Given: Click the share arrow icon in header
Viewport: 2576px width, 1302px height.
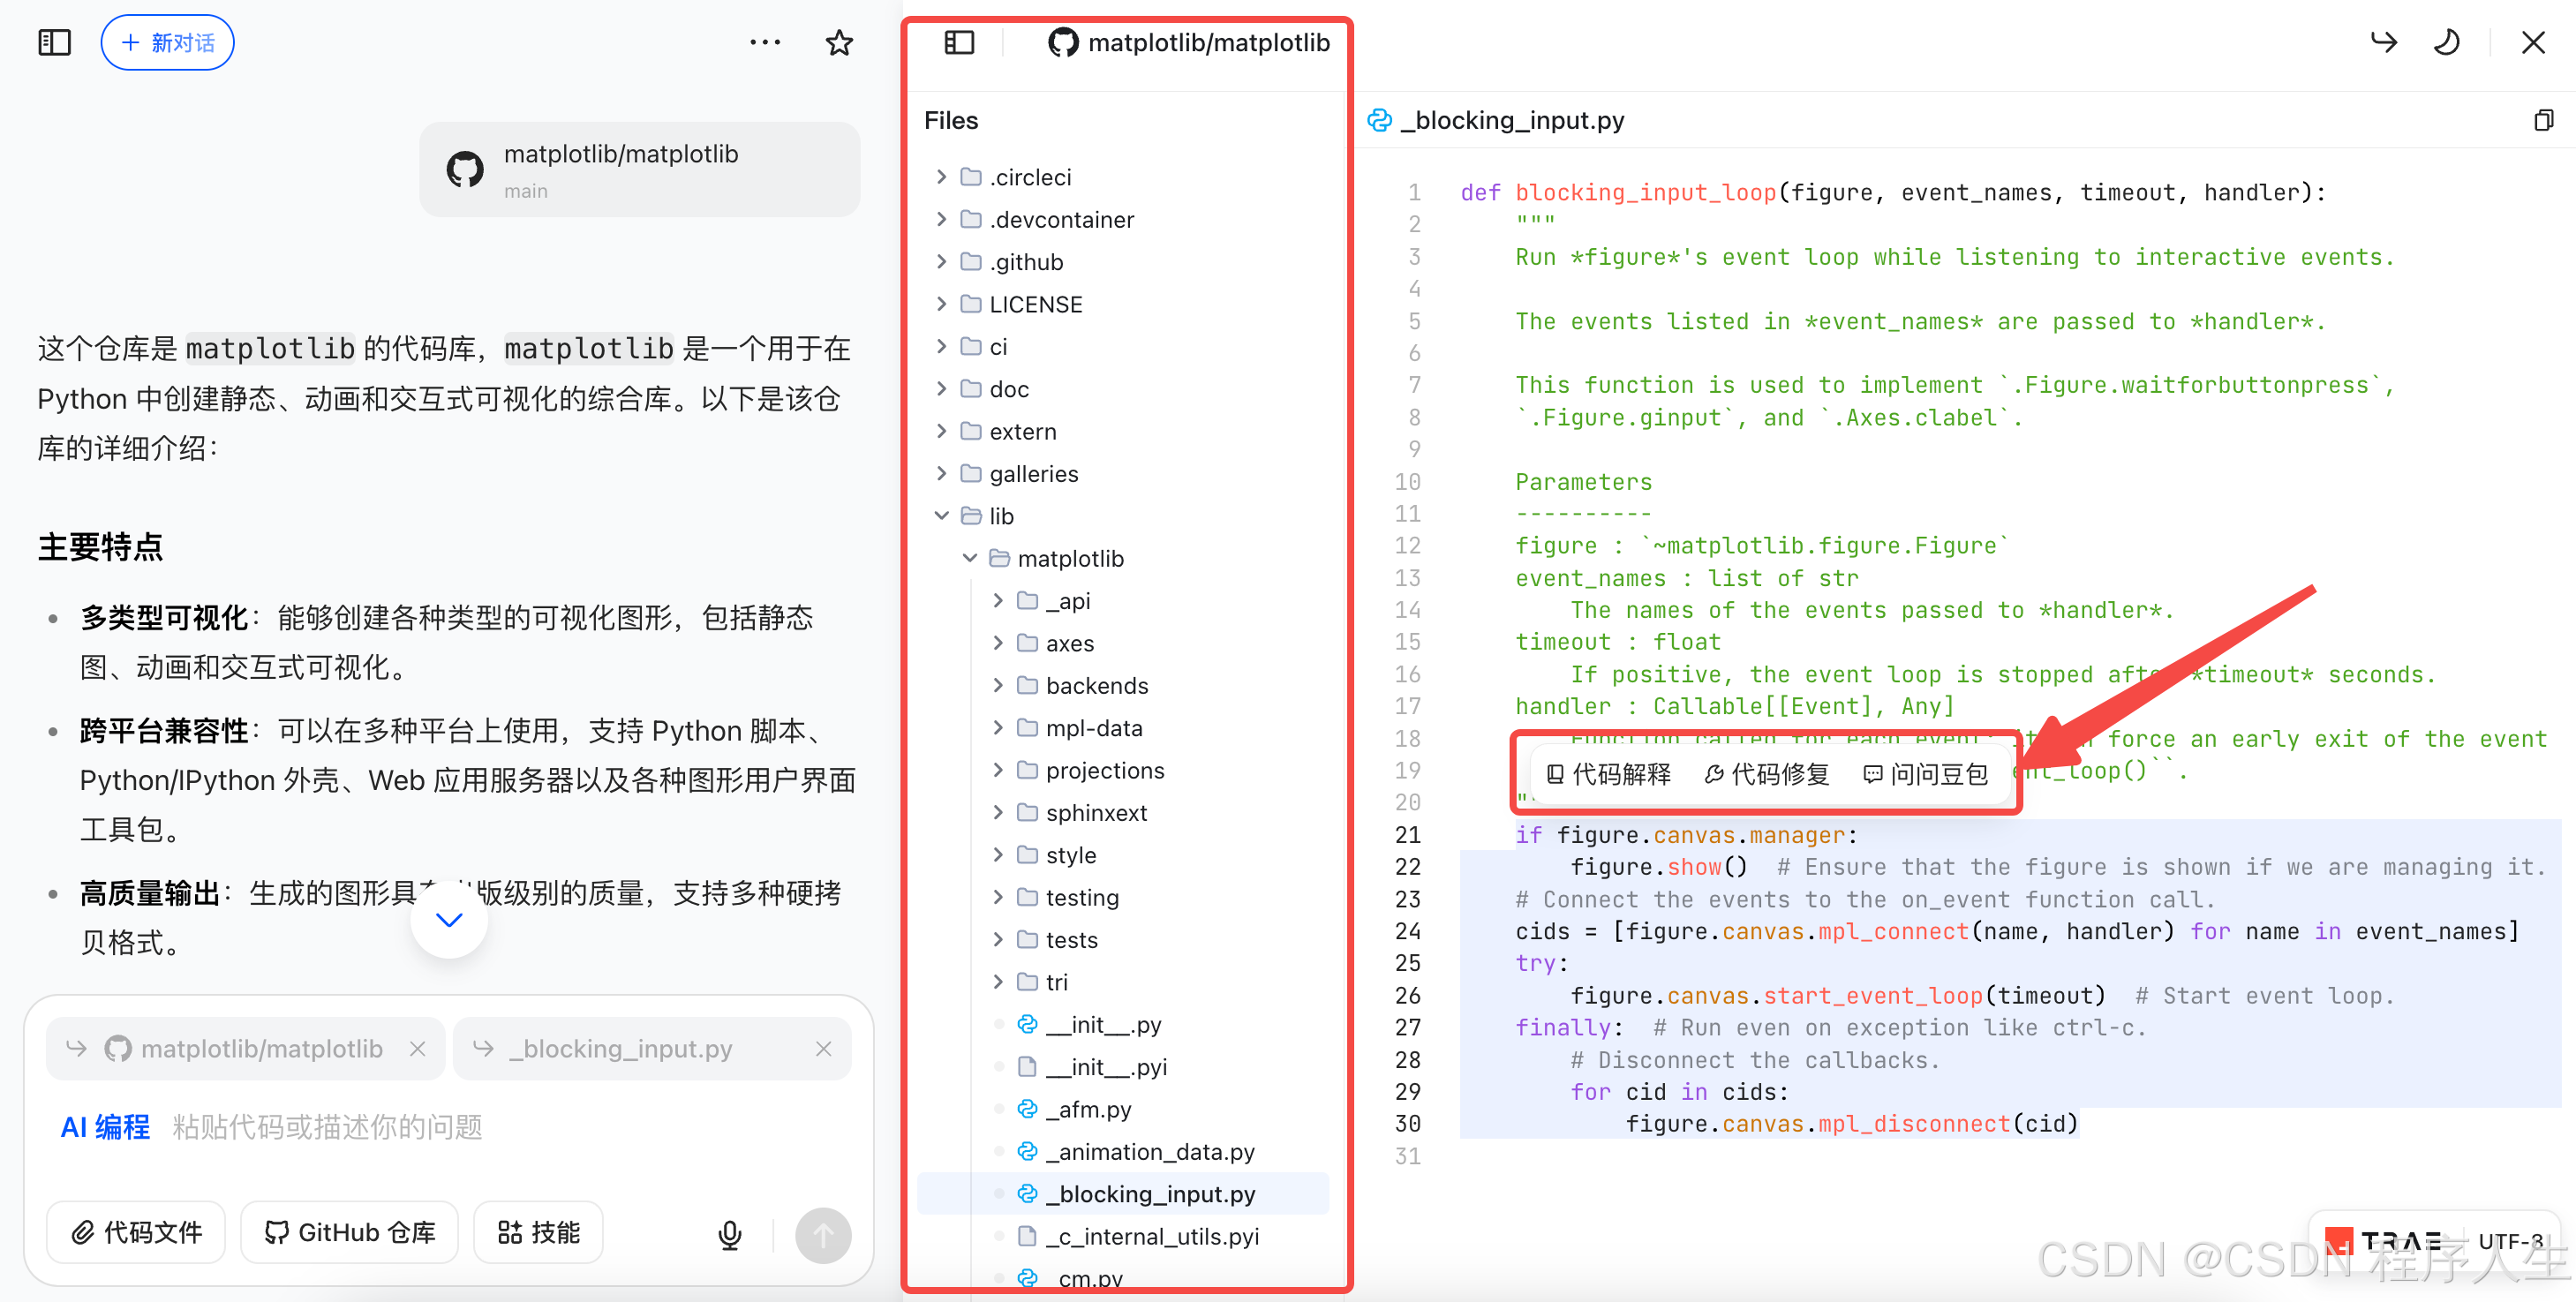Looking at the screenshot, I should (x=2384, y=42).
